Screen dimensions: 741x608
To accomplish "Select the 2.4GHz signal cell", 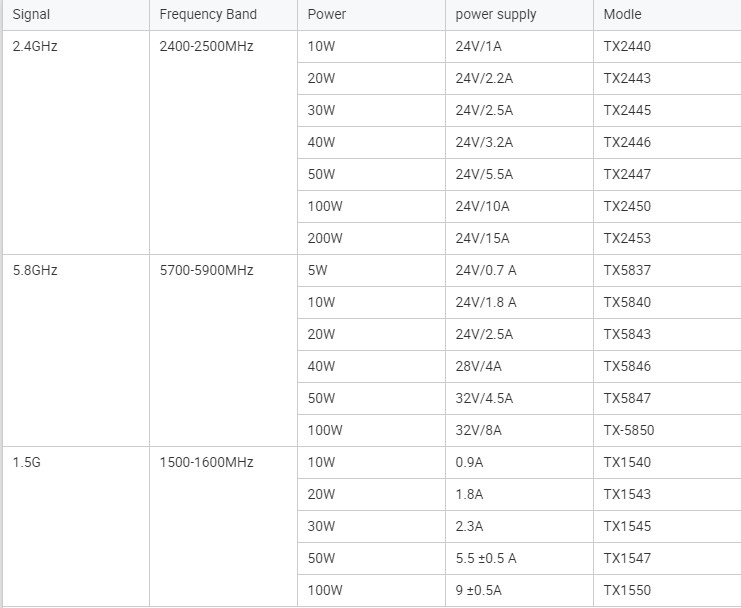I will (x=76, y=143).
